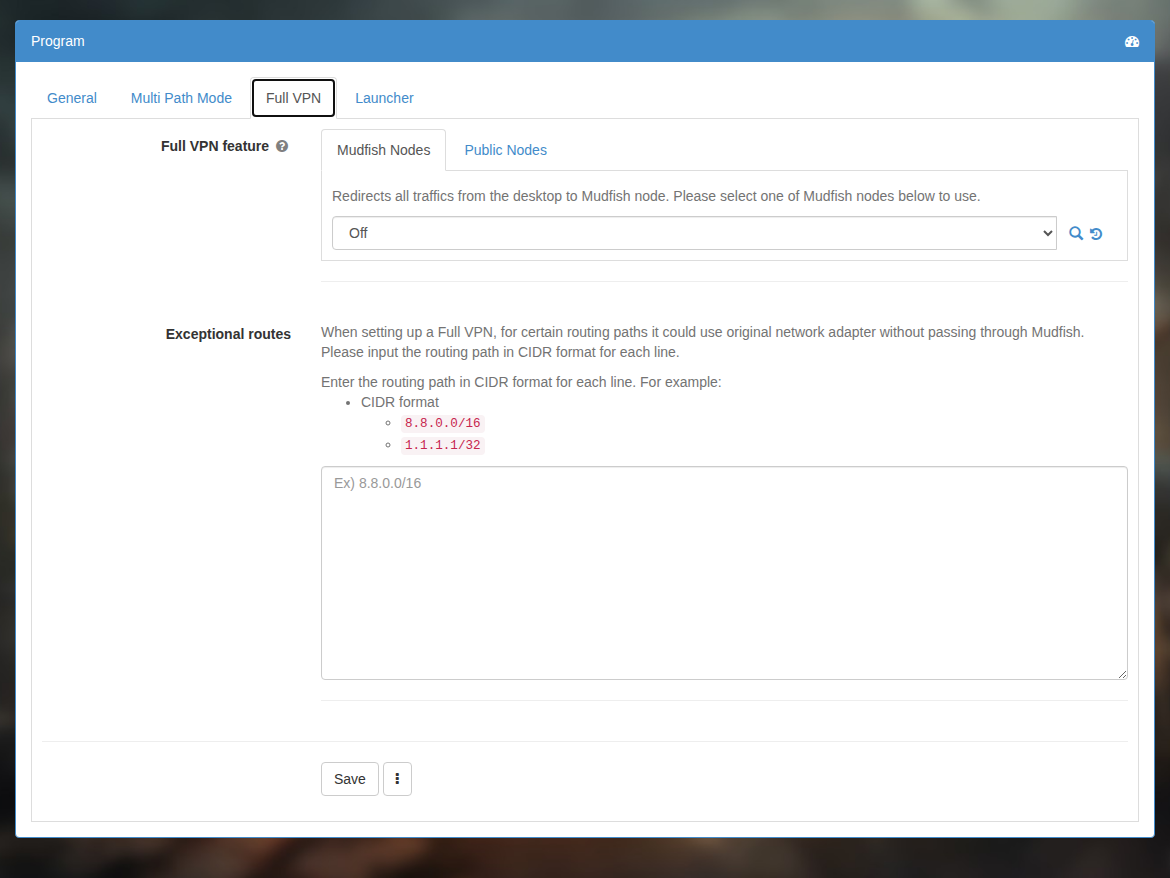
Task: Click the Save button
Action: tap(350, 779)
